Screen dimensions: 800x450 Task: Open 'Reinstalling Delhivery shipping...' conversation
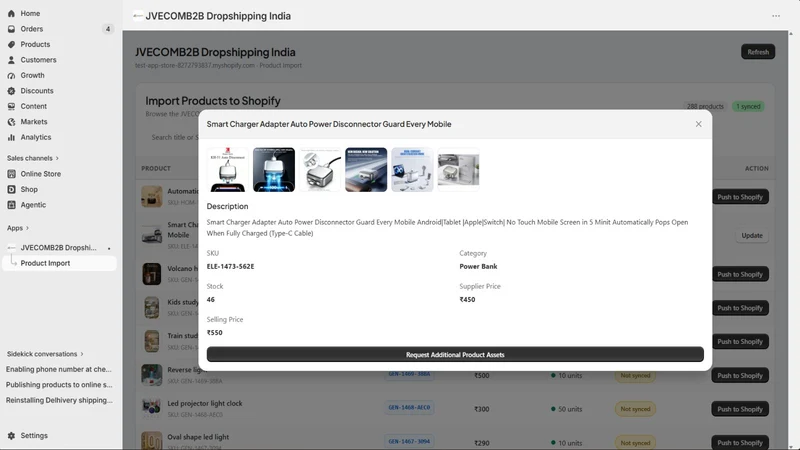coord(59,400)
